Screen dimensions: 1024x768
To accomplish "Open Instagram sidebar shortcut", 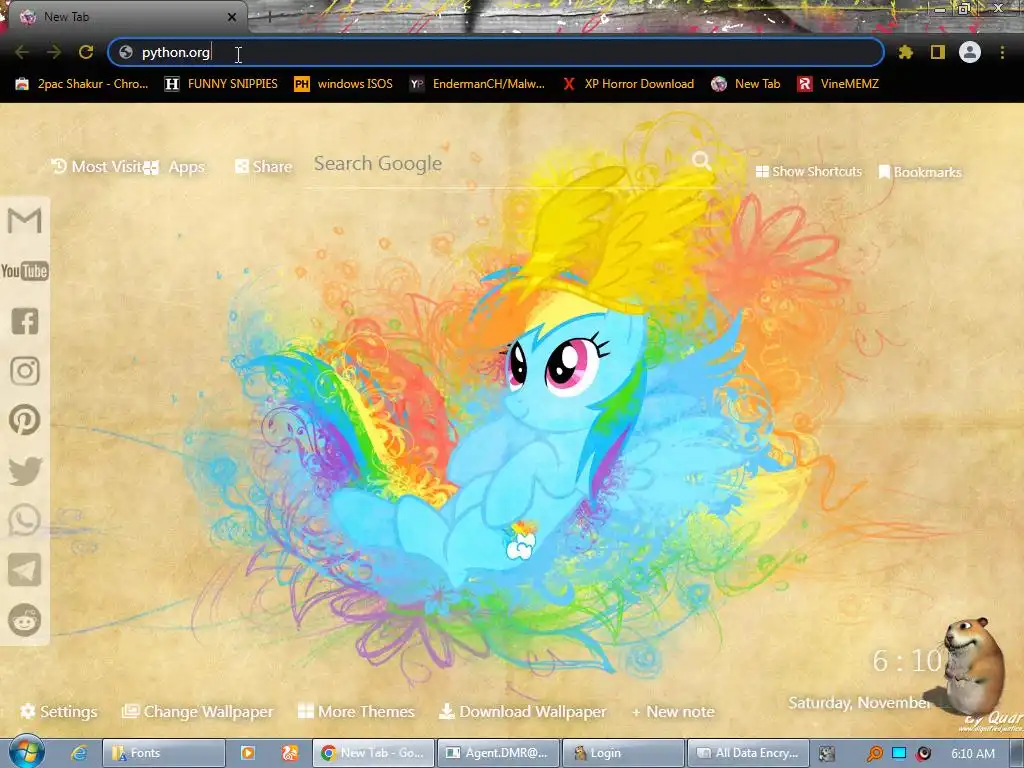I will [25, 370].
